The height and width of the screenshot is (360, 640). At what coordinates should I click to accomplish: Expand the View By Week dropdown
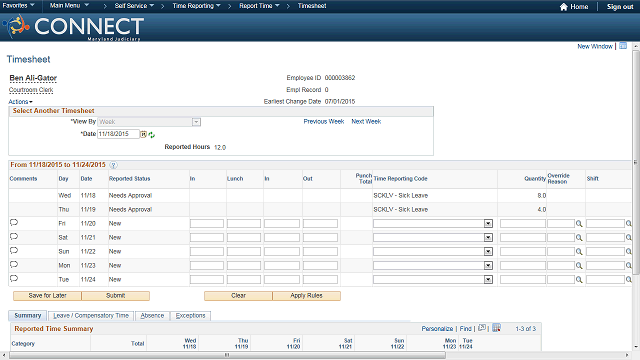click(196, 122)
